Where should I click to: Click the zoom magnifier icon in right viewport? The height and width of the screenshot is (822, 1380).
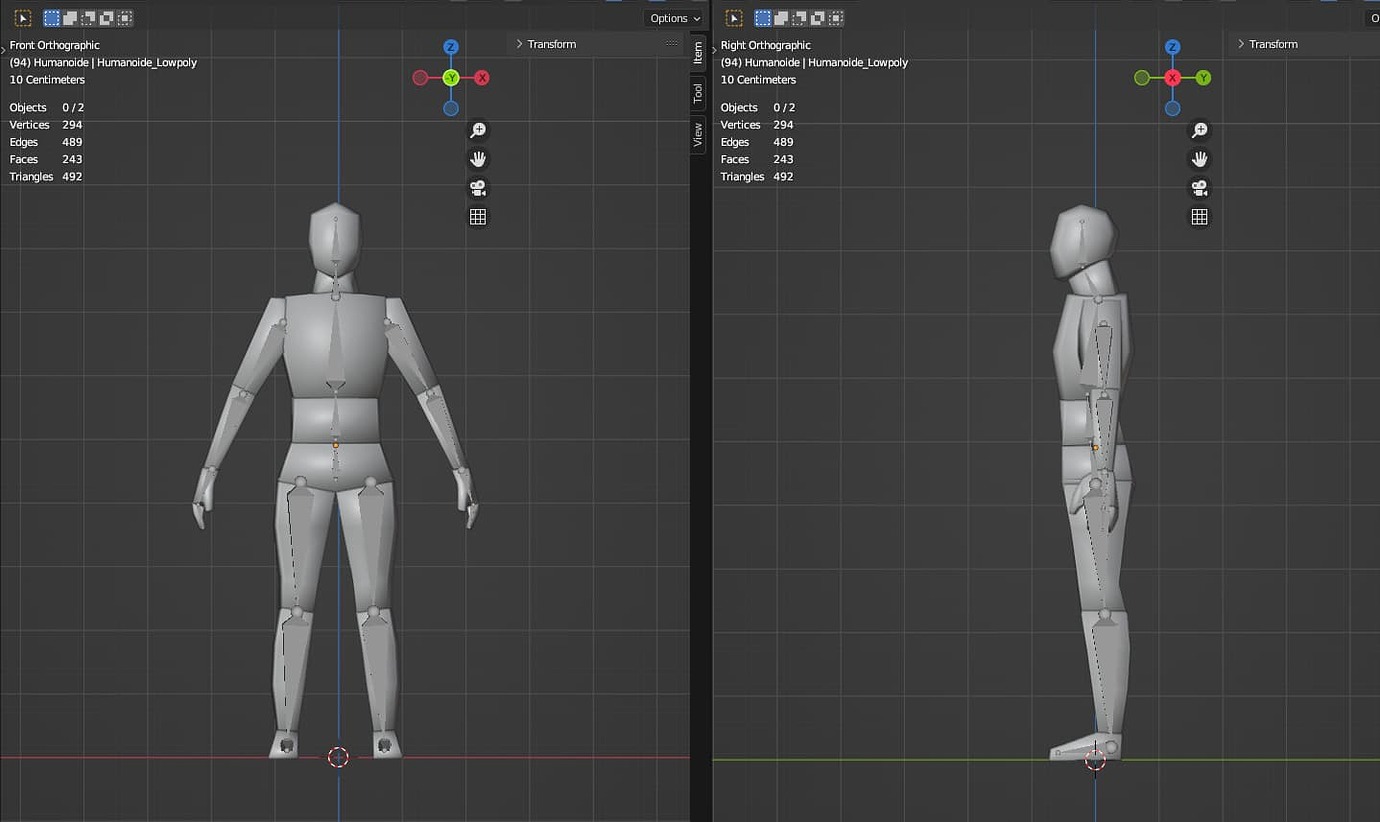click(1199, 129)
